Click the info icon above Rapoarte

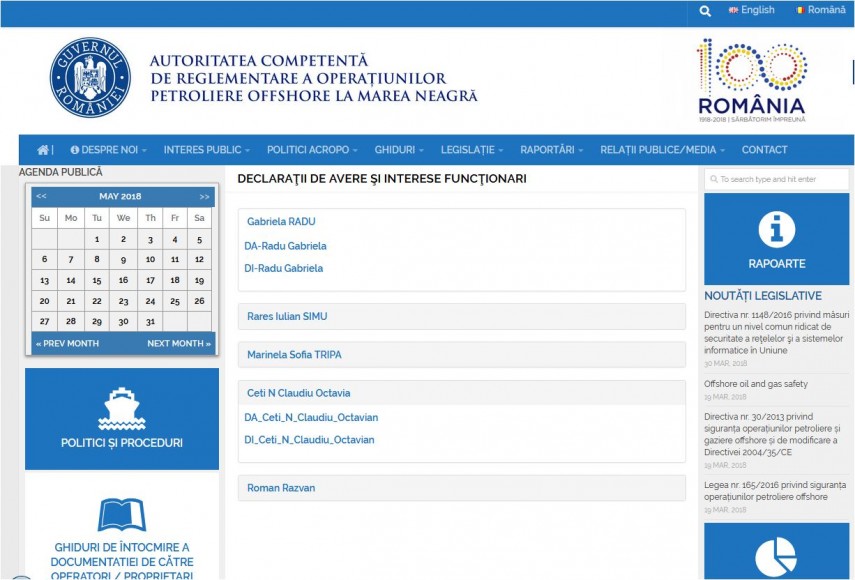[x=776, y=230]
